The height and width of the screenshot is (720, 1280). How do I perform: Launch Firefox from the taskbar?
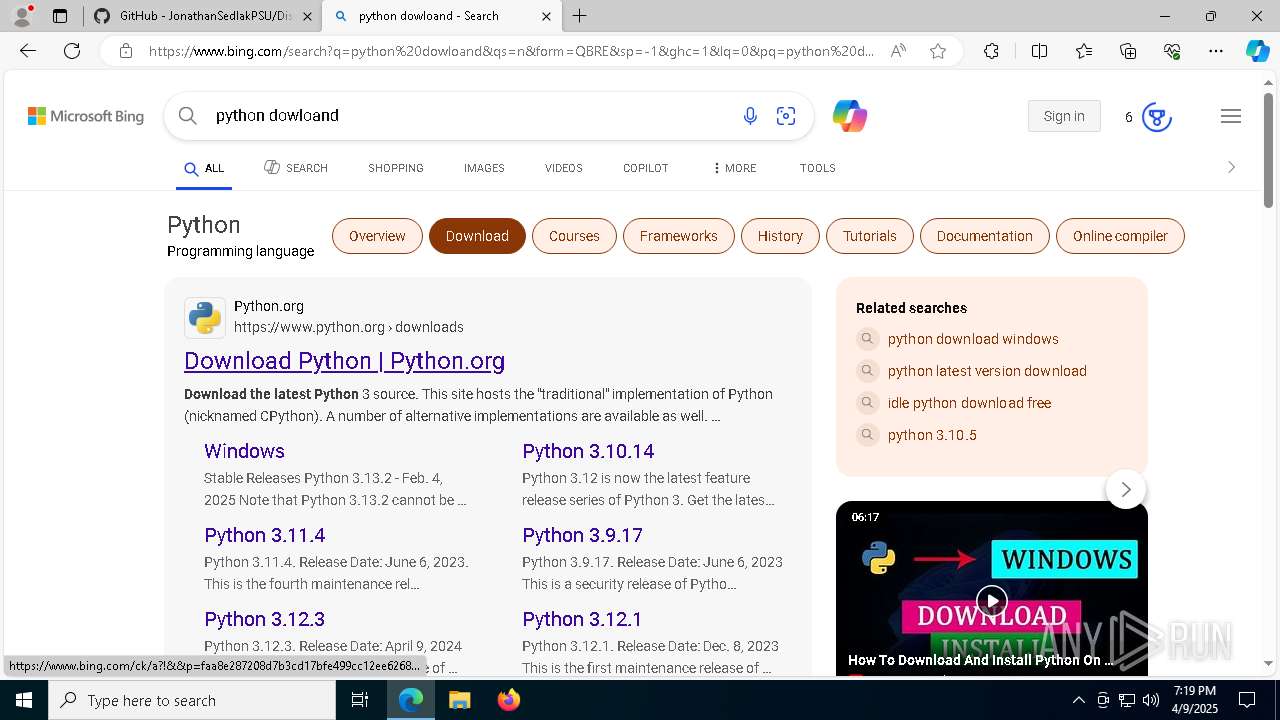[x=509, y=700]
